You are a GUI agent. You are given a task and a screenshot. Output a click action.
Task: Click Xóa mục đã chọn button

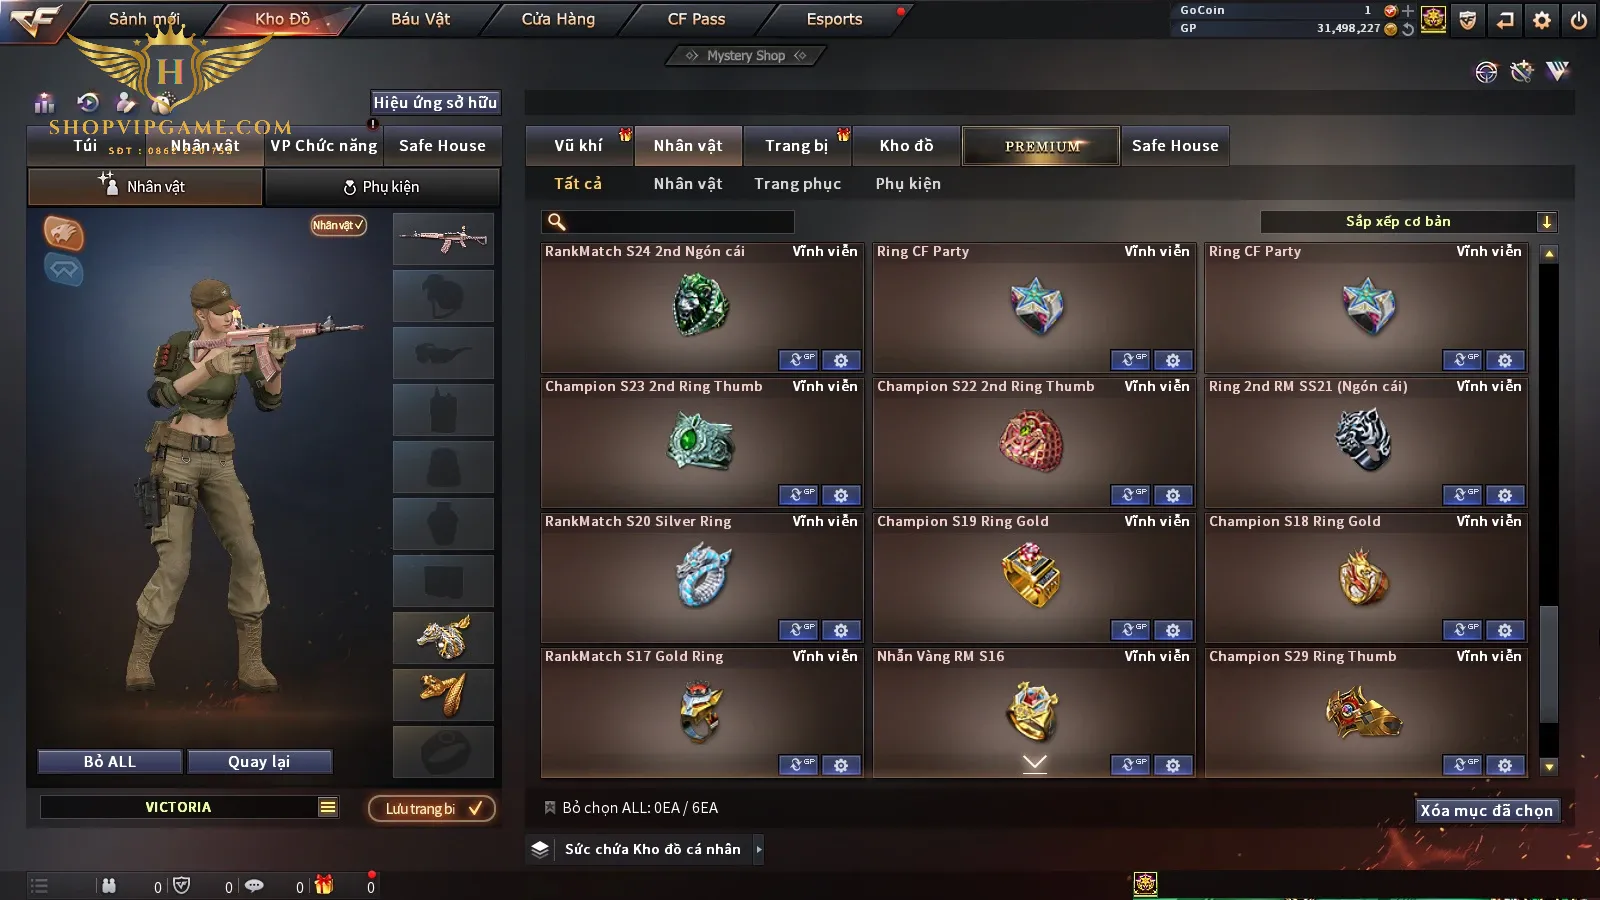tap(1487, 811)
